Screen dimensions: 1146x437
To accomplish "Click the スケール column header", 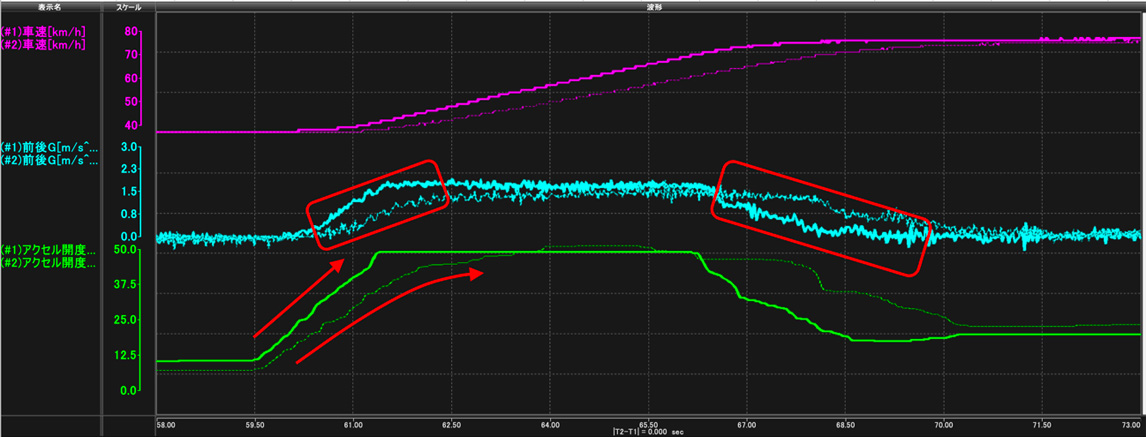I will [x=129, y=6].
